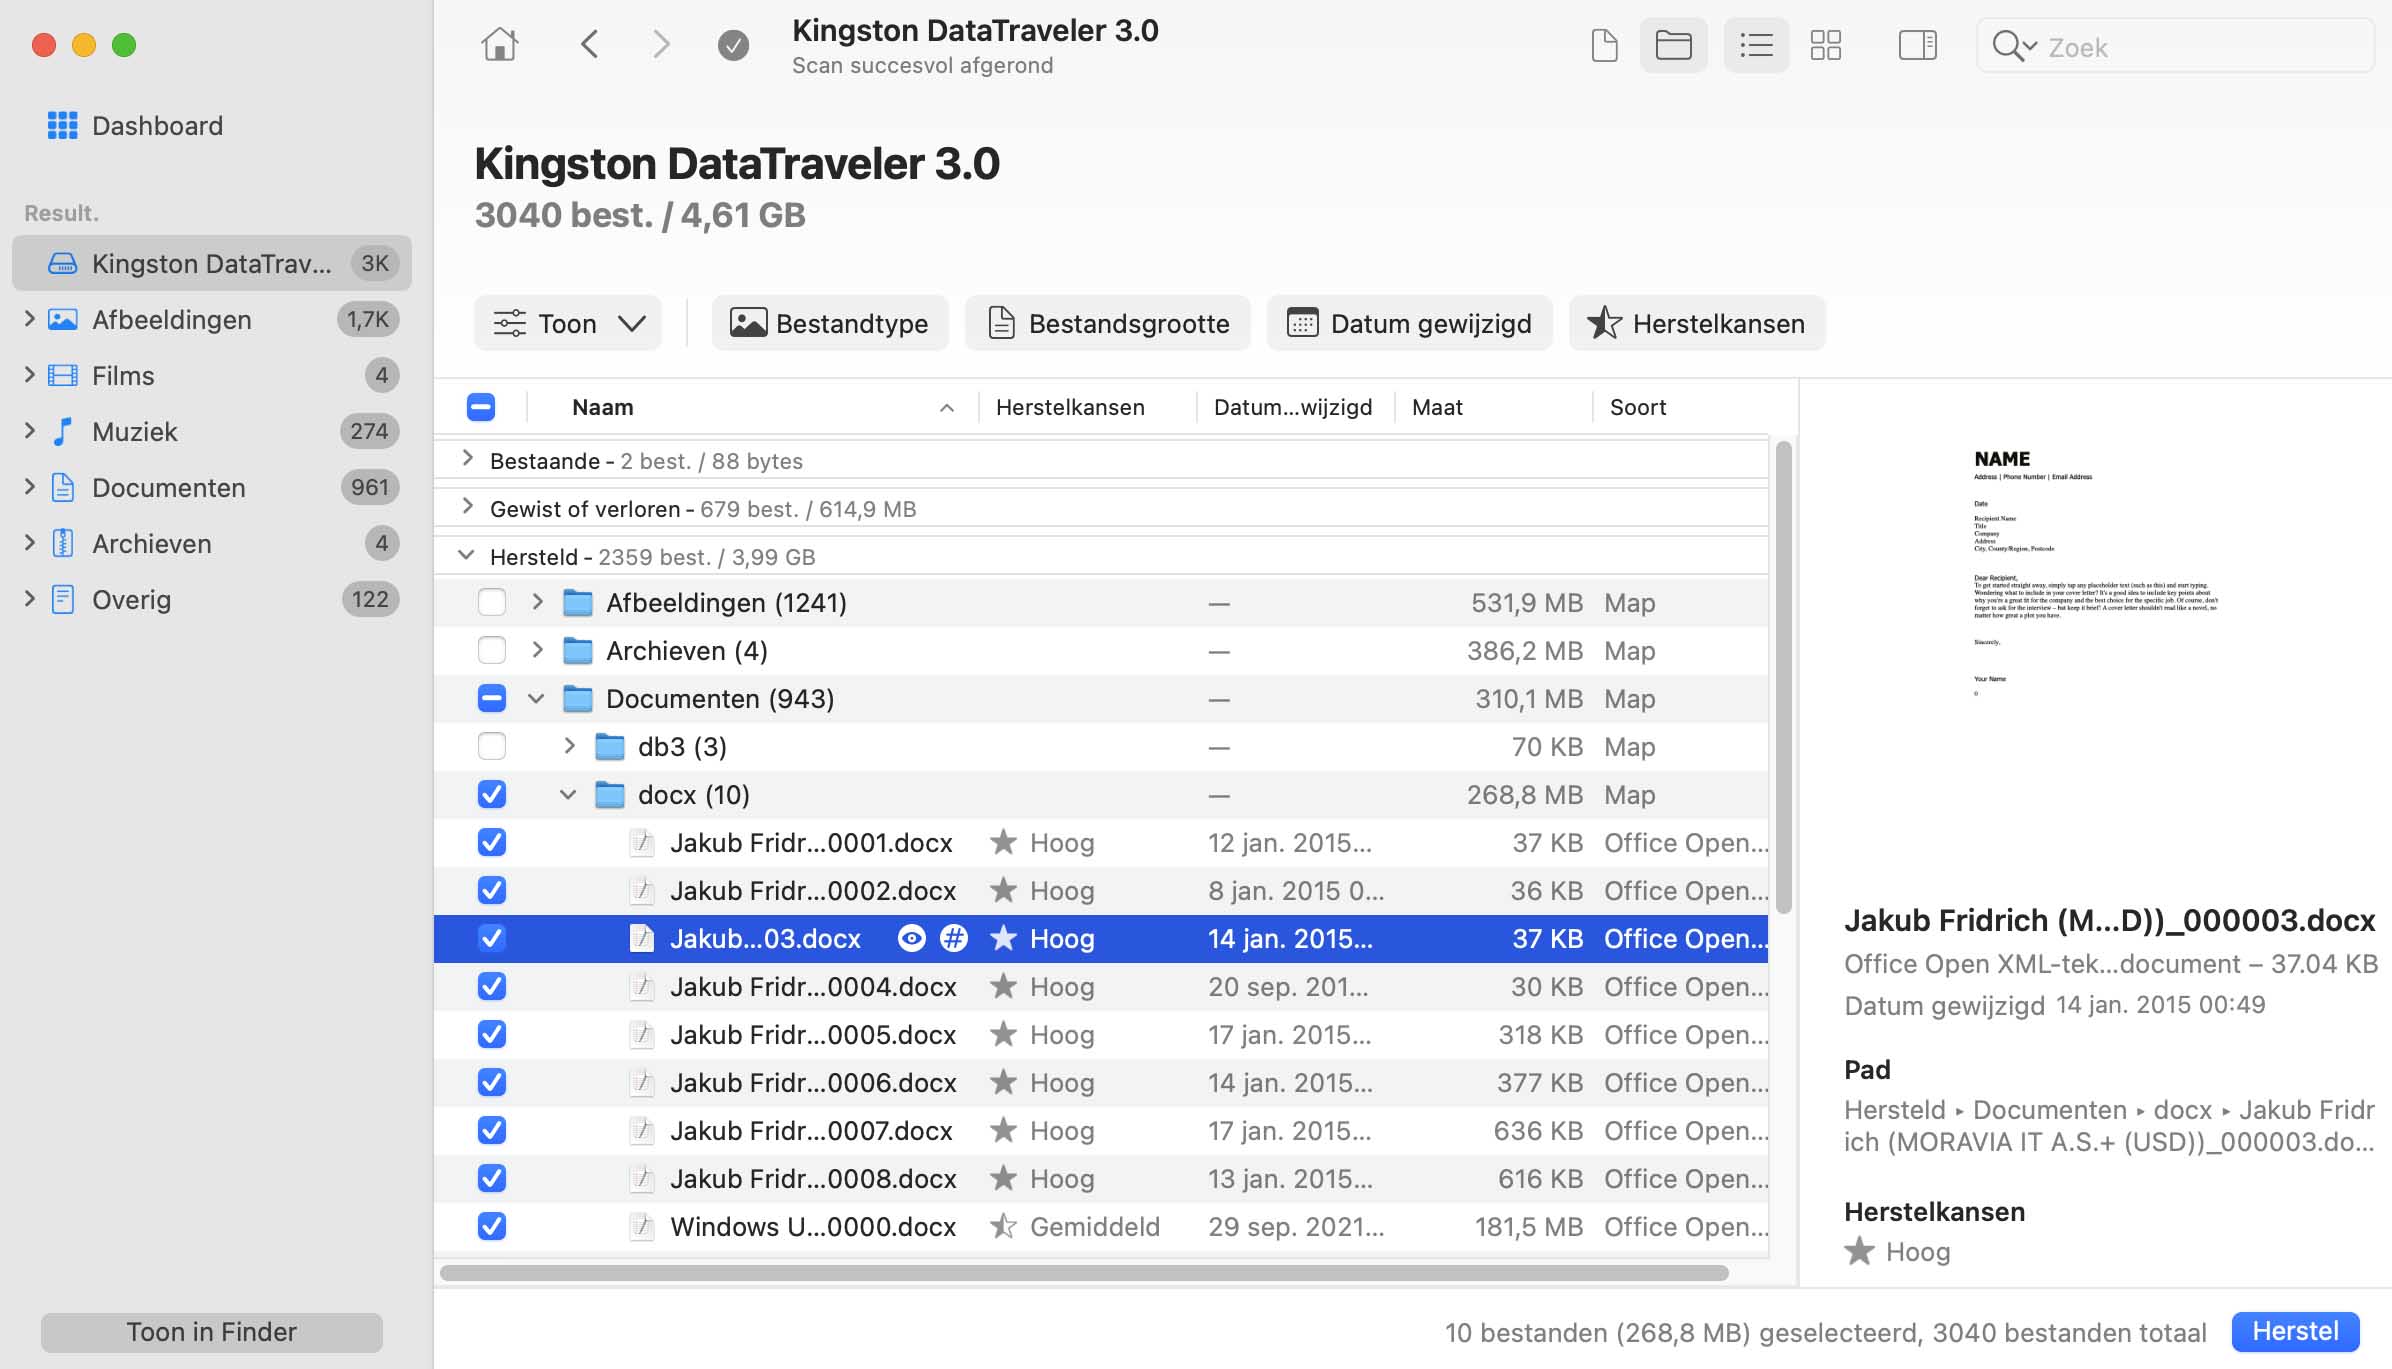Image resolution: width=2392 pixels, height=1369 pixels.
Task: Toggle the select-all checkbox in table header
Action: tap(481, 407)
